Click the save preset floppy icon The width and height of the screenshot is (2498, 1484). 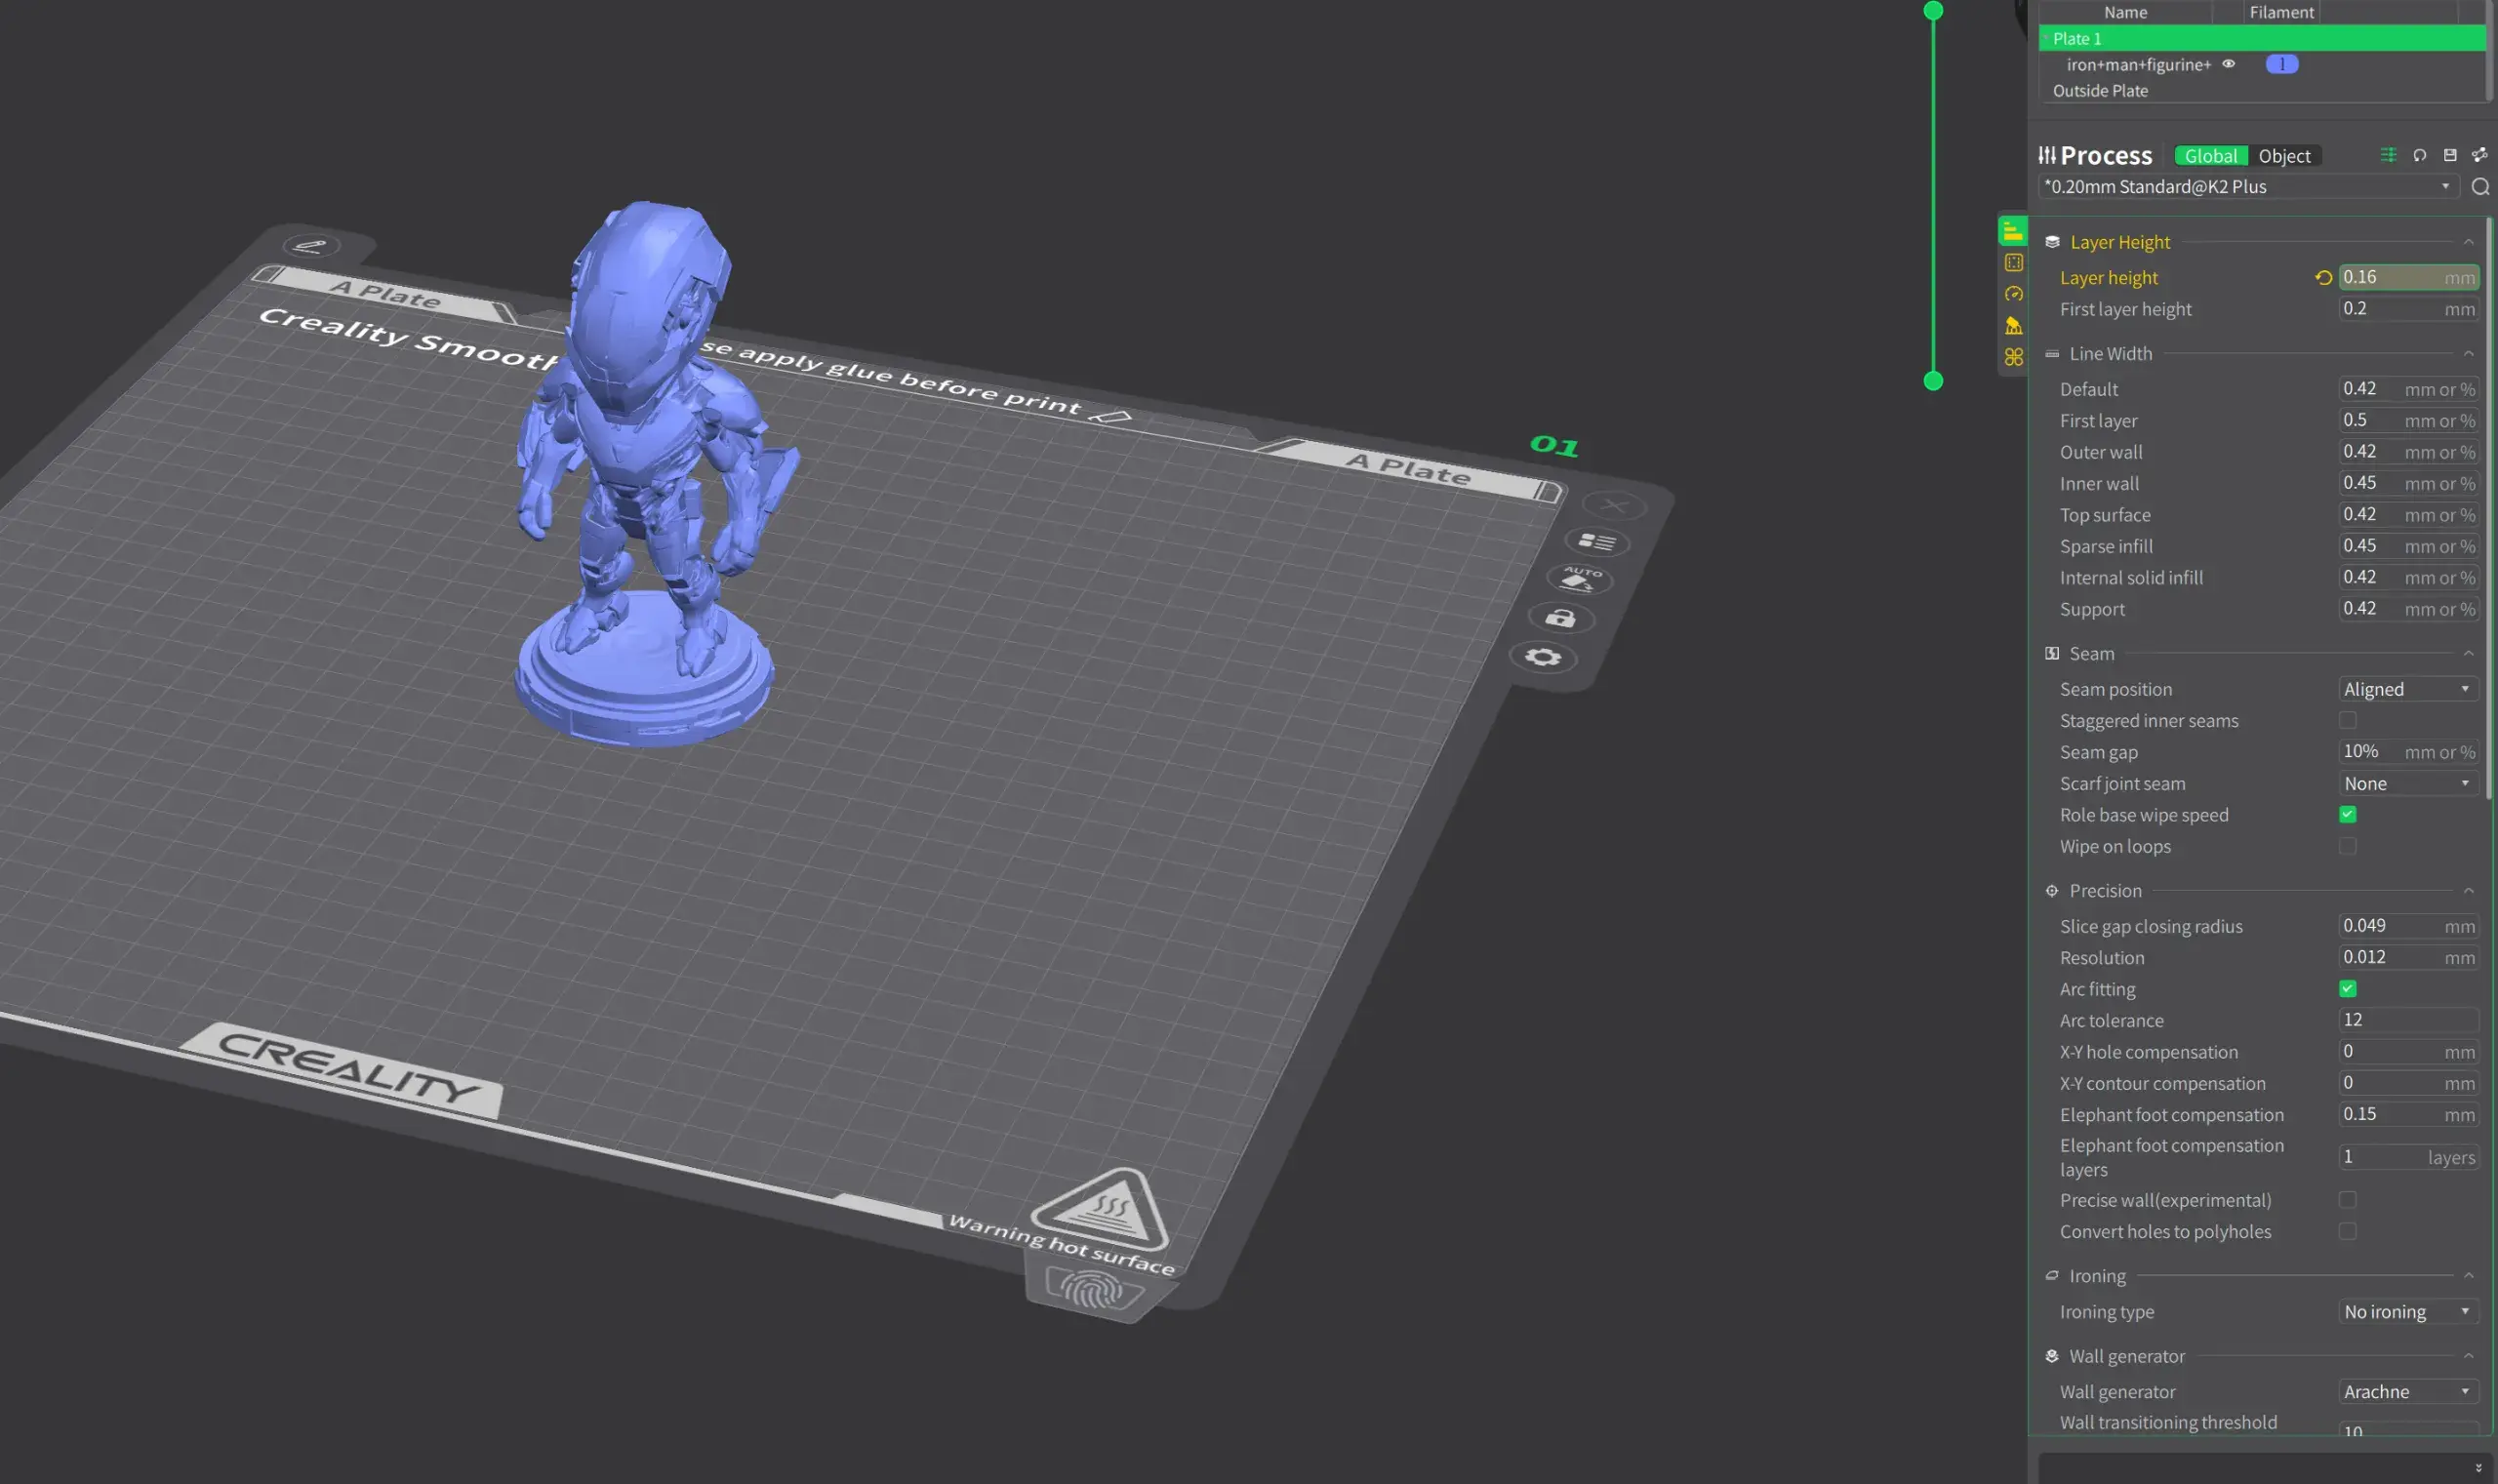click(2449, 155)
